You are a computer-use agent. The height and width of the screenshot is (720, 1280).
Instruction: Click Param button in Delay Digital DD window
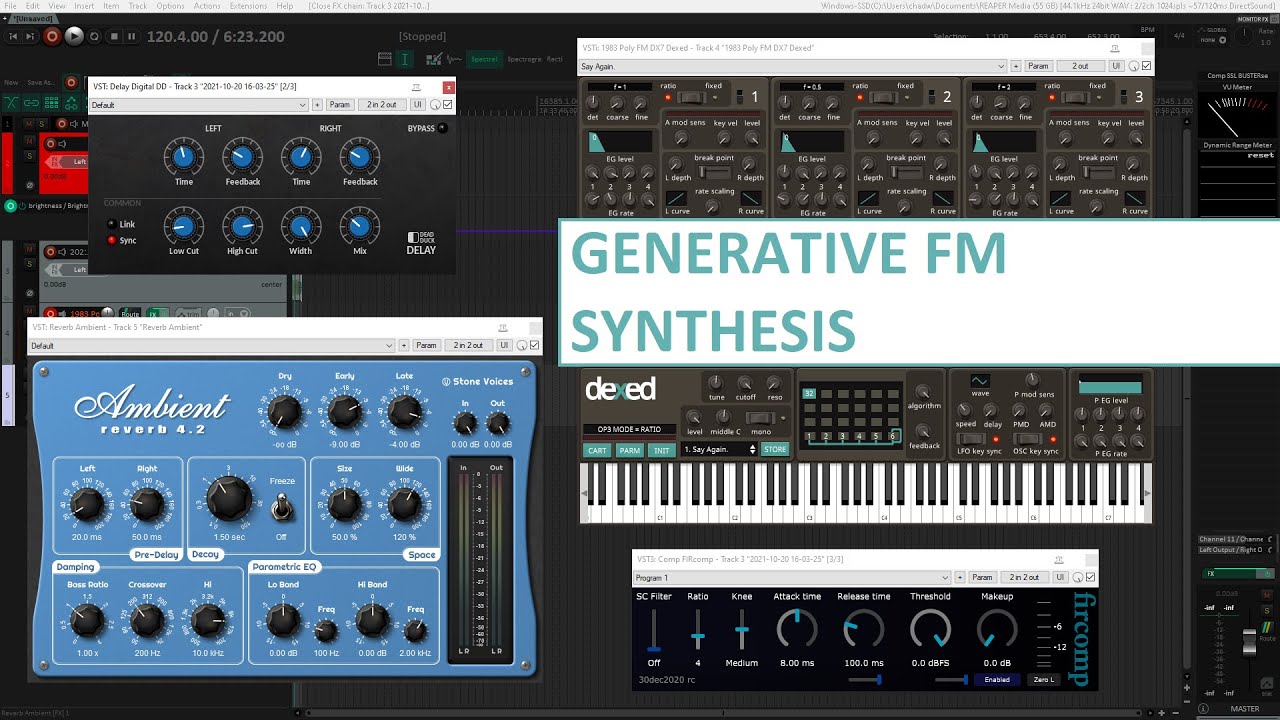click(340, 105)
